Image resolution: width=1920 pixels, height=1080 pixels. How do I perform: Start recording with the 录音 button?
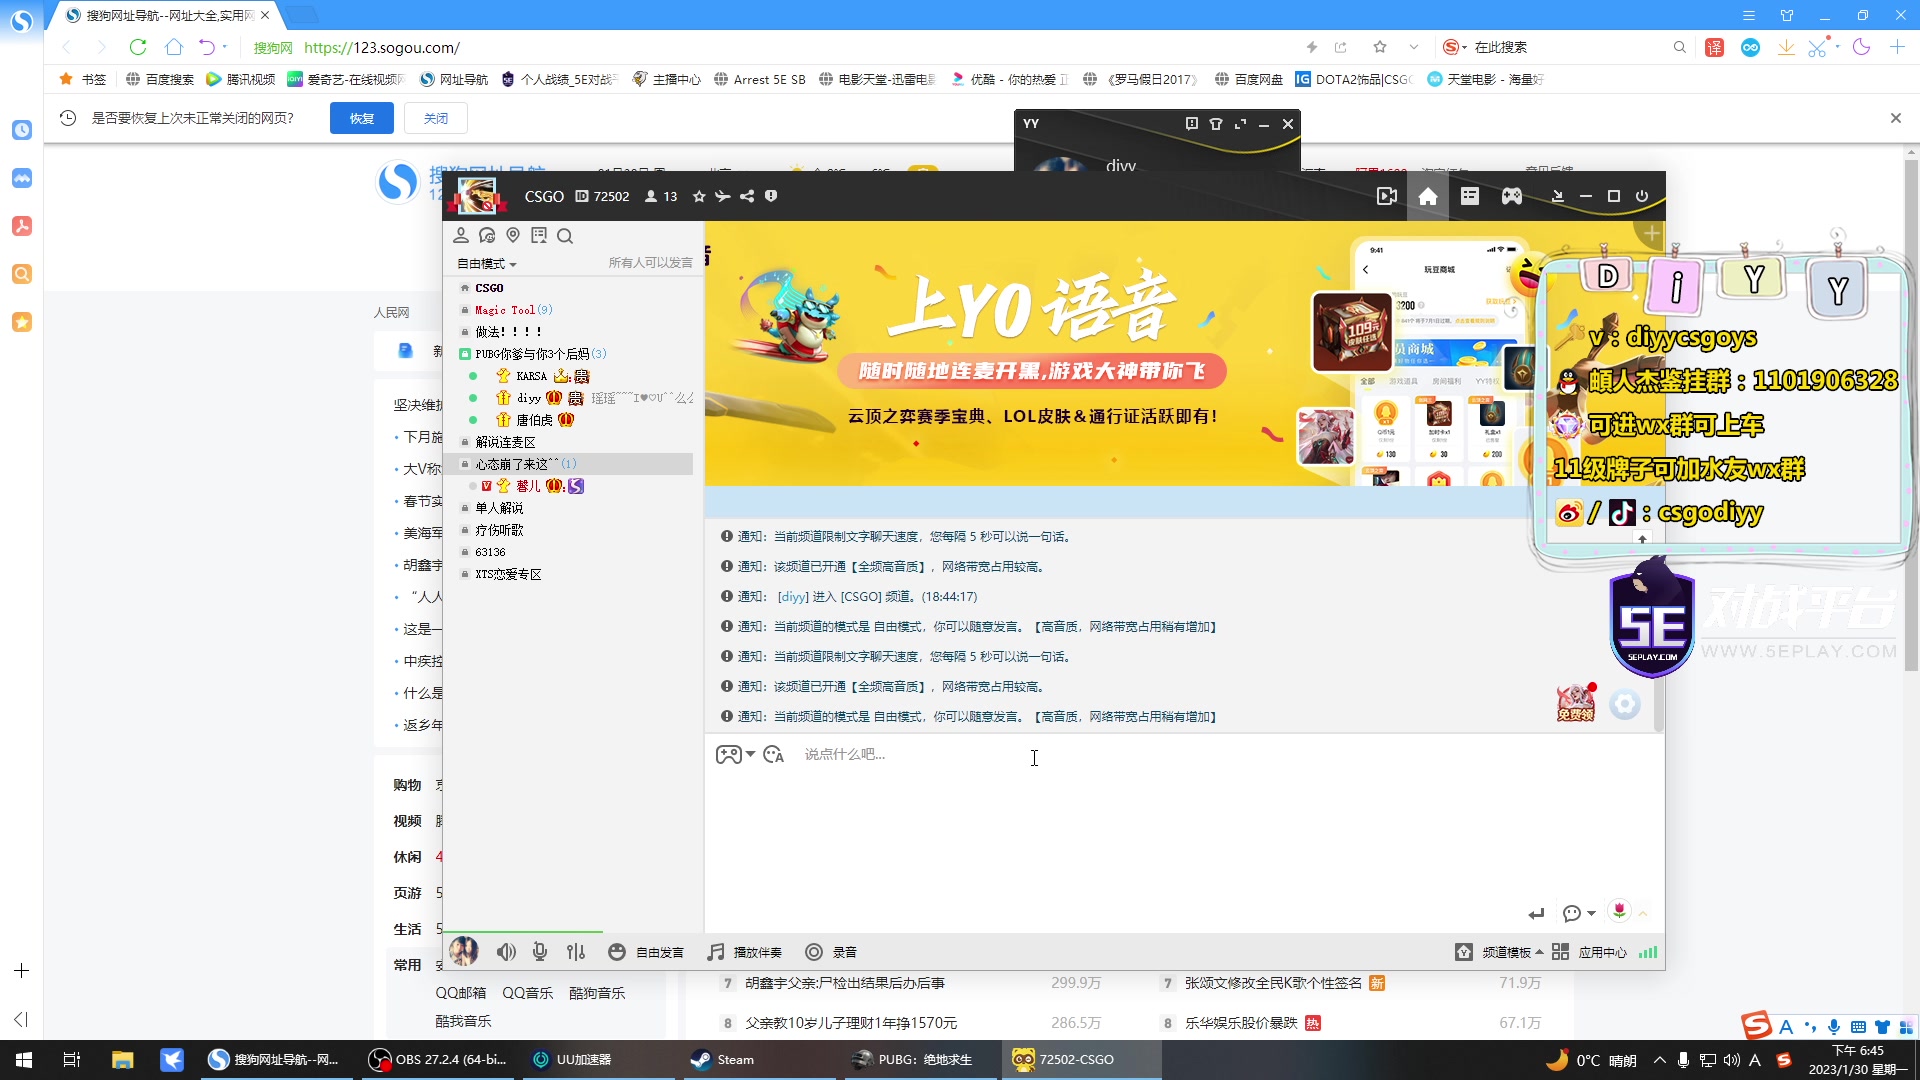tap(831, 952)
